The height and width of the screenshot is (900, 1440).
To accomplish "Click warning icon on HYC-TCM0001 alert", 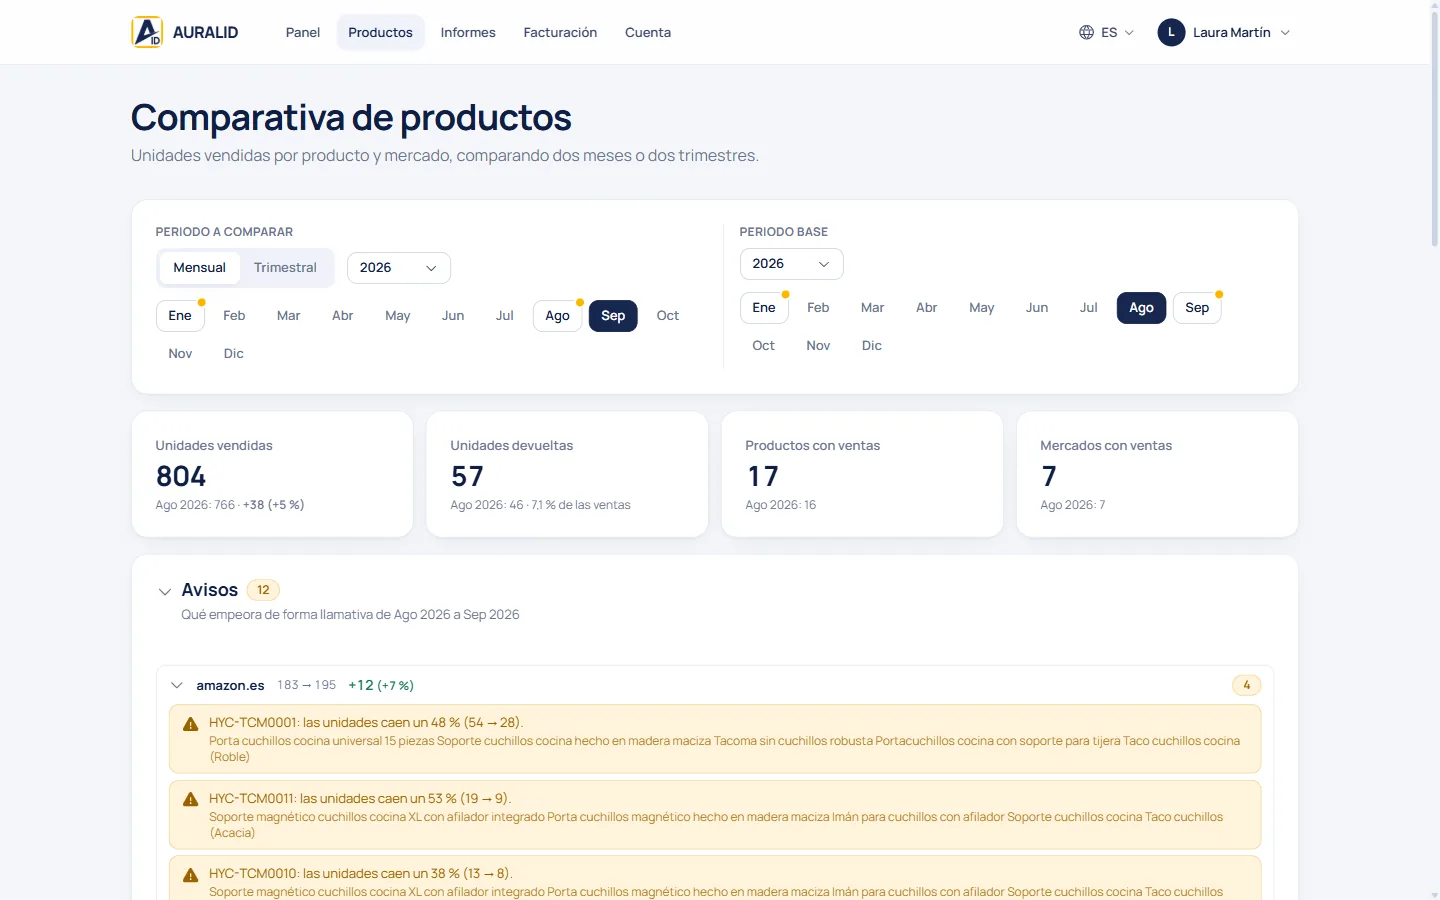I will click(190, 724).
